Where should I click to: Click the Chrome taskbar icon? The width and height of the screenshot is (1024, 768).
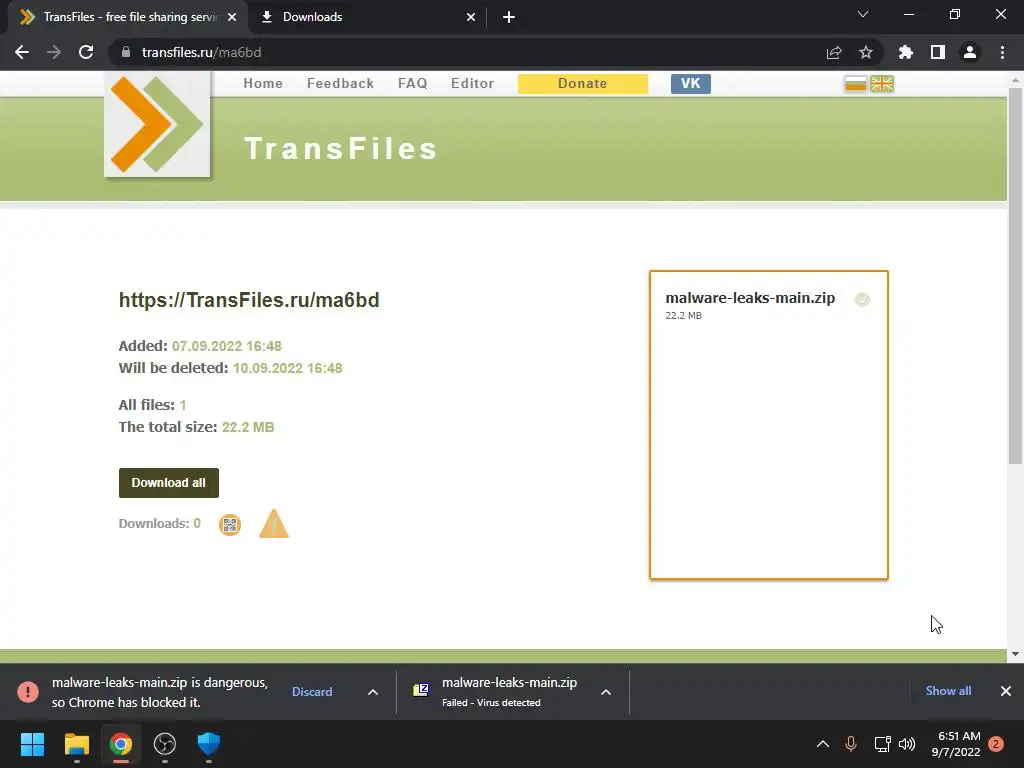pyautogui.click(x=121, y=744)
